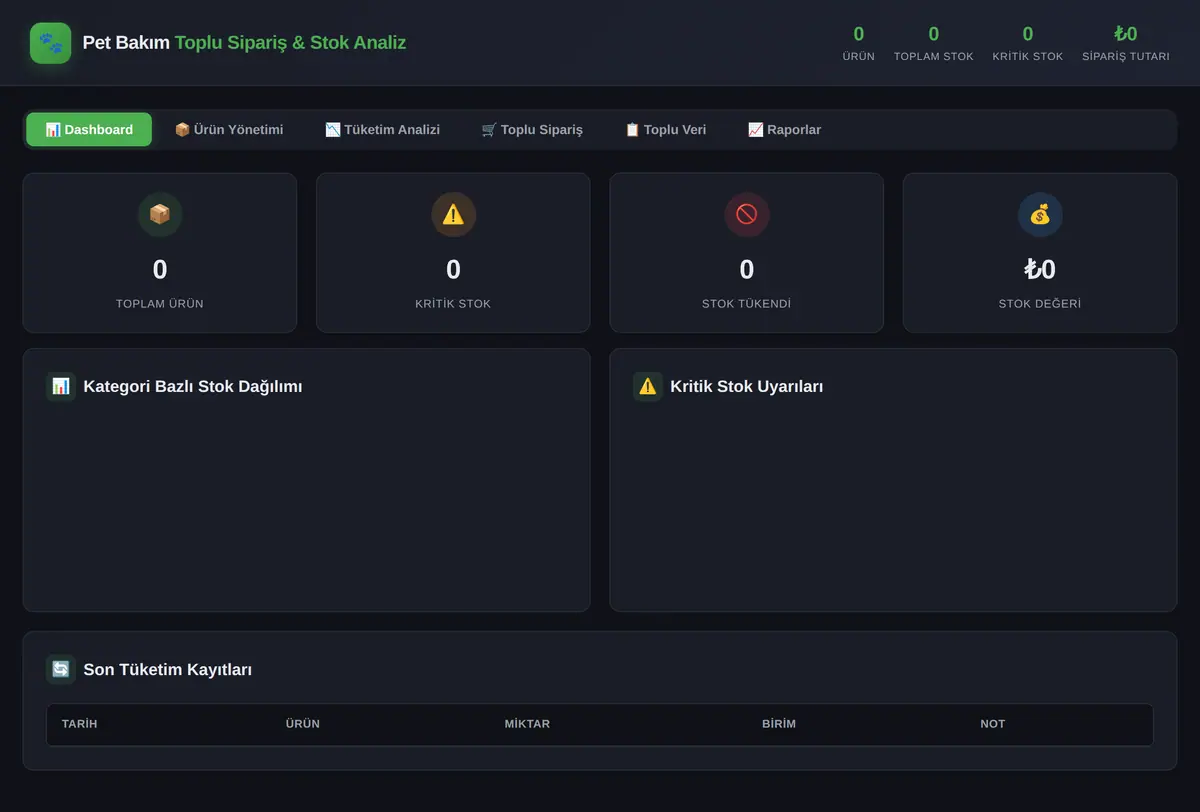Click the STOK DEĞERİ card label

1040,304
